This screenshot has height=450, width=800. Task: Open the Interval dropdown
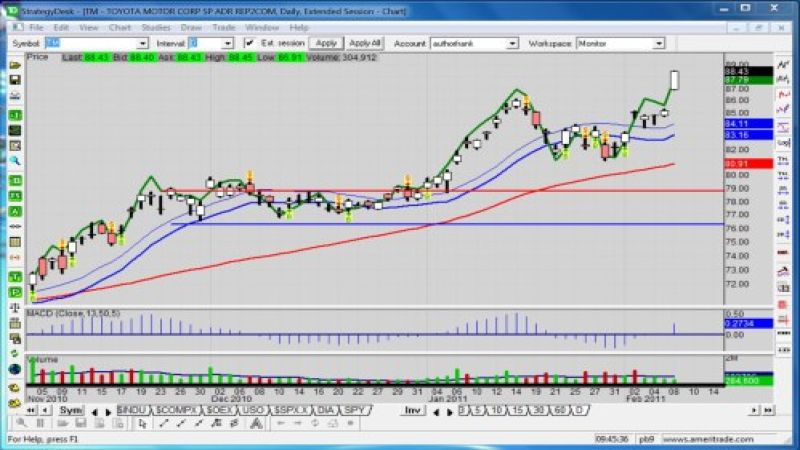click(x=228, y=44)
